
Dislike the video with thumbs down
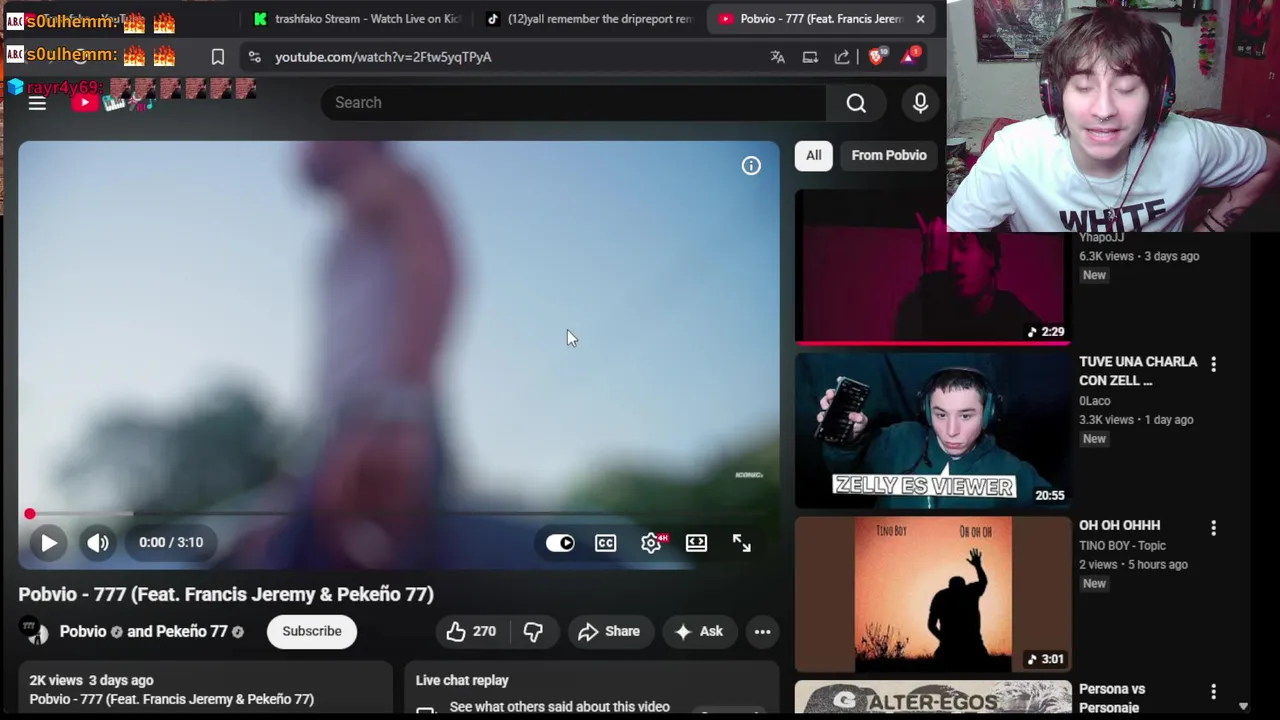click(x=533, y=631)
